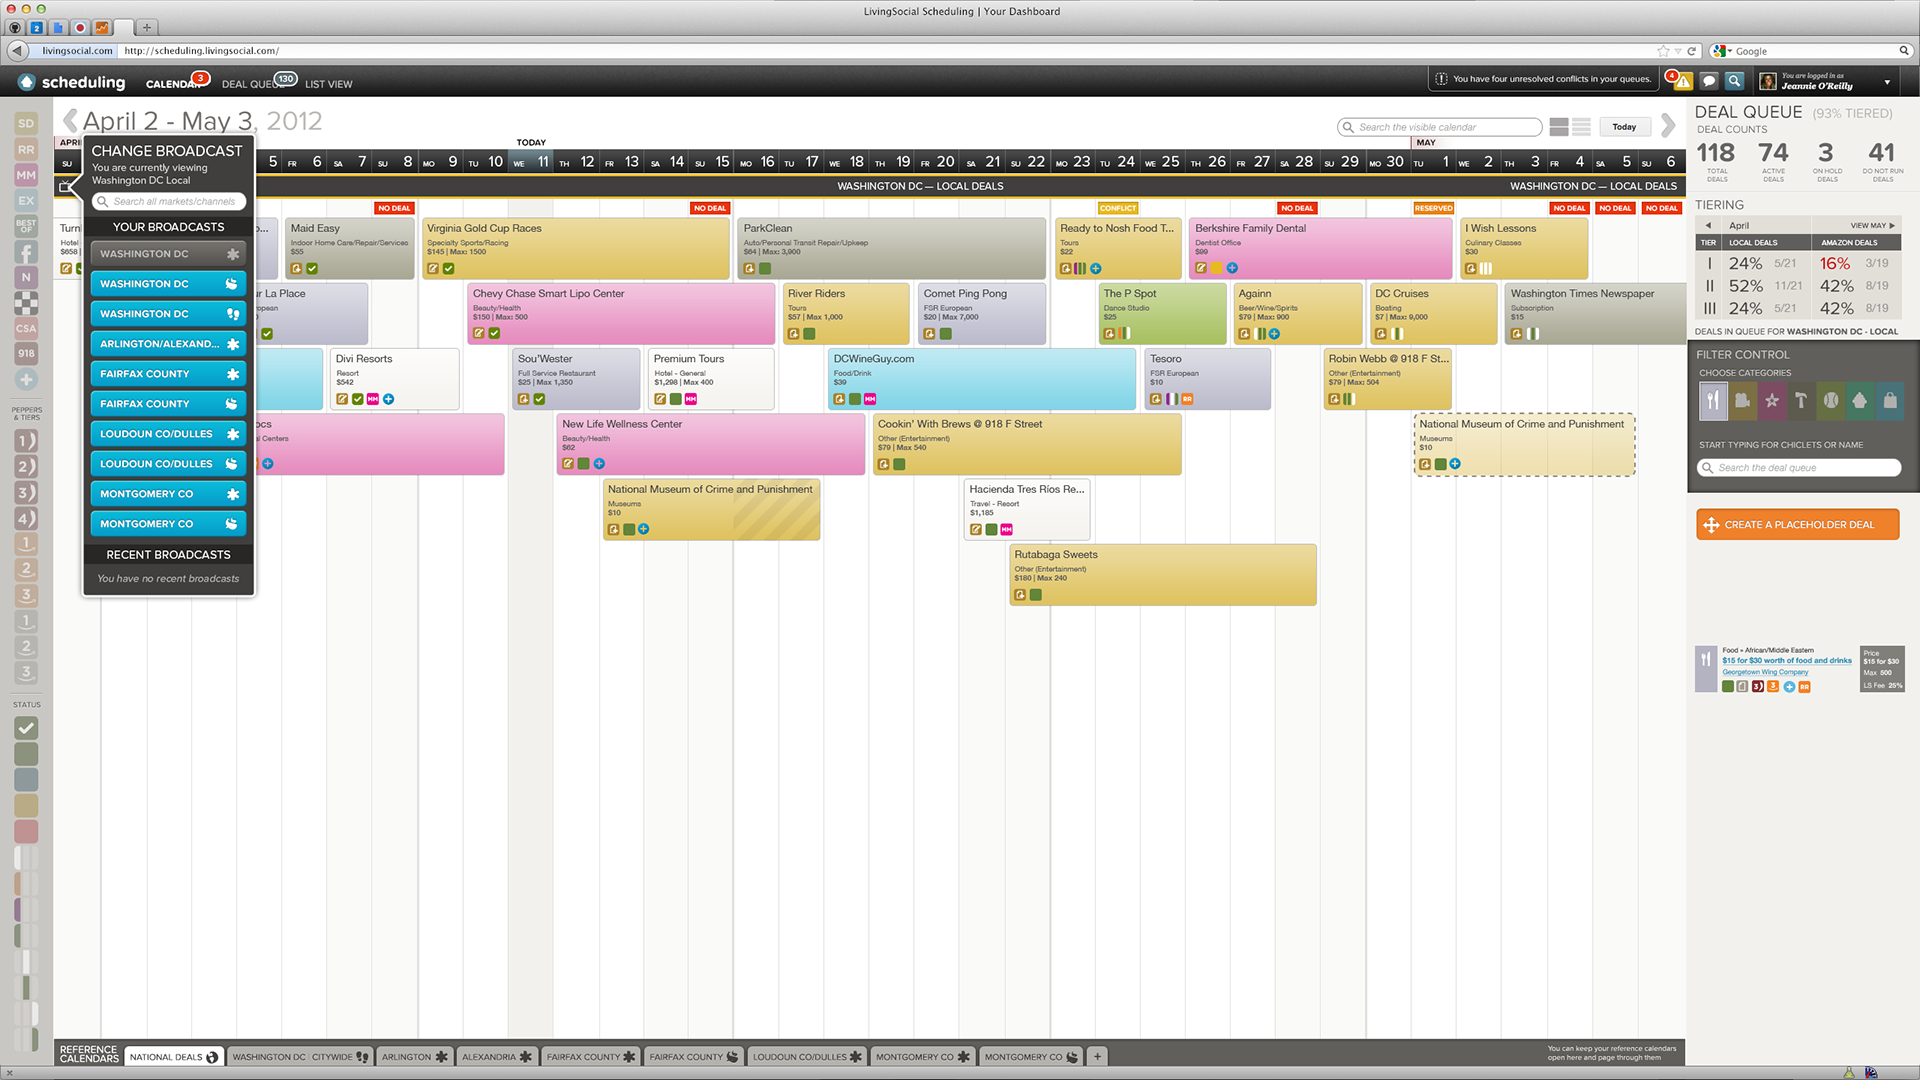1920x1080 pixels.
Task: Switch to compact list rows view icon
Action: [1581, 127]
